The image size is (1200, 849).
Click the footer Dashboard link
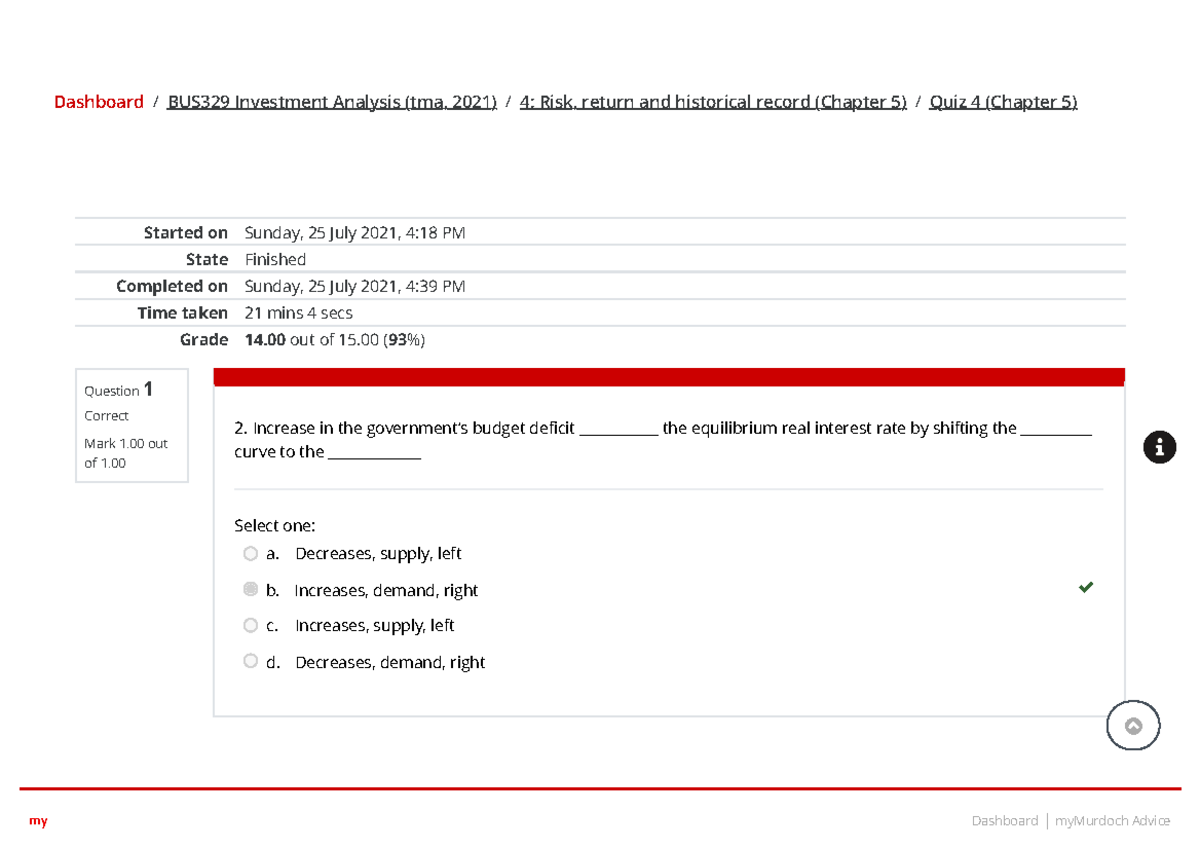pyautogui.click(x=1005, y=821)
